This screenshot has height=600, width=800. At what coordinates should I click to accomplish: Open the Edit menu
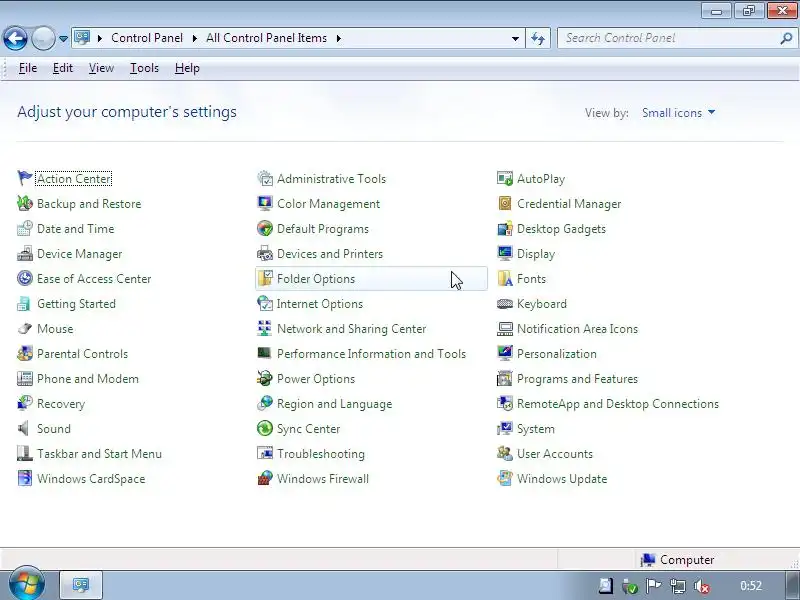[x=63, y=68]
